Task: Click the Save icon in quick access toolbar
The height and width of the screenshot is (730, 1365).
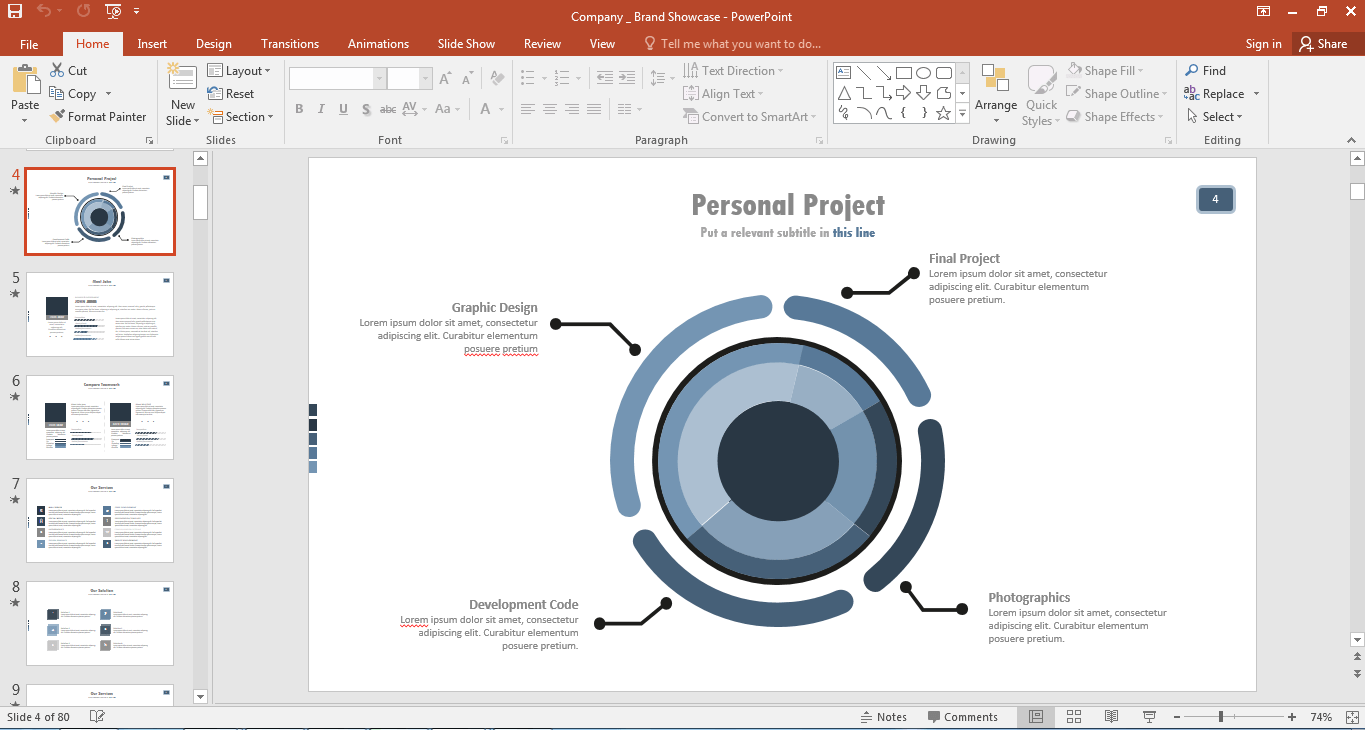Action: tap(15, 12)
